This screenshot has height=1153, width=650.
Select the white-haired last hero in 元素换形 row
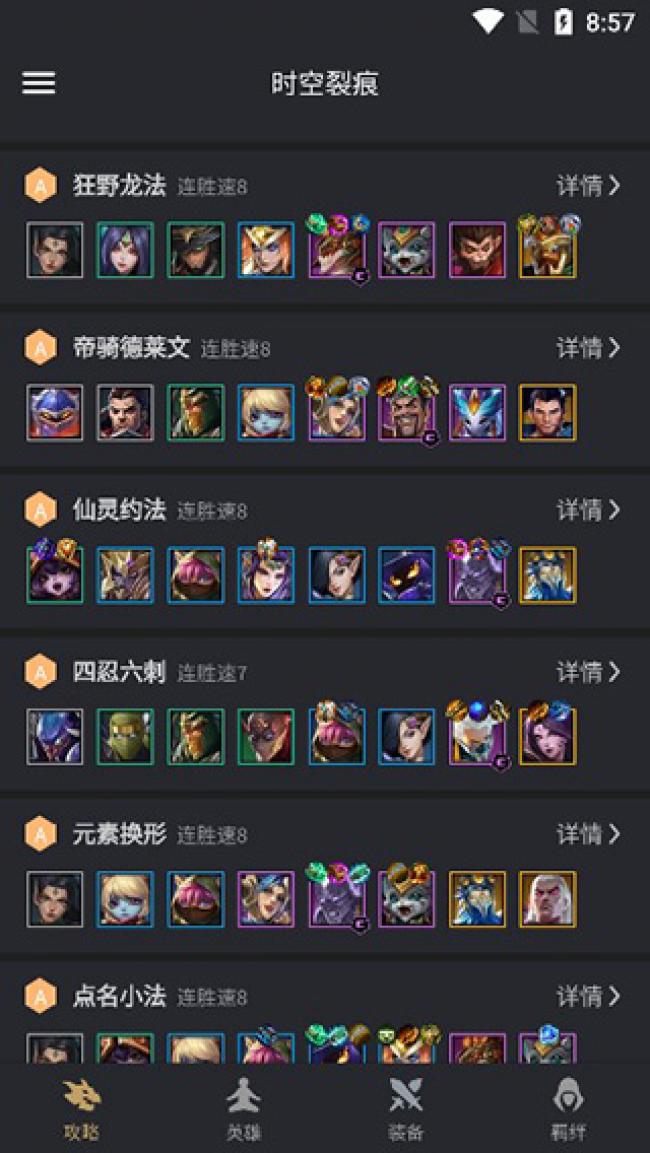548,899
